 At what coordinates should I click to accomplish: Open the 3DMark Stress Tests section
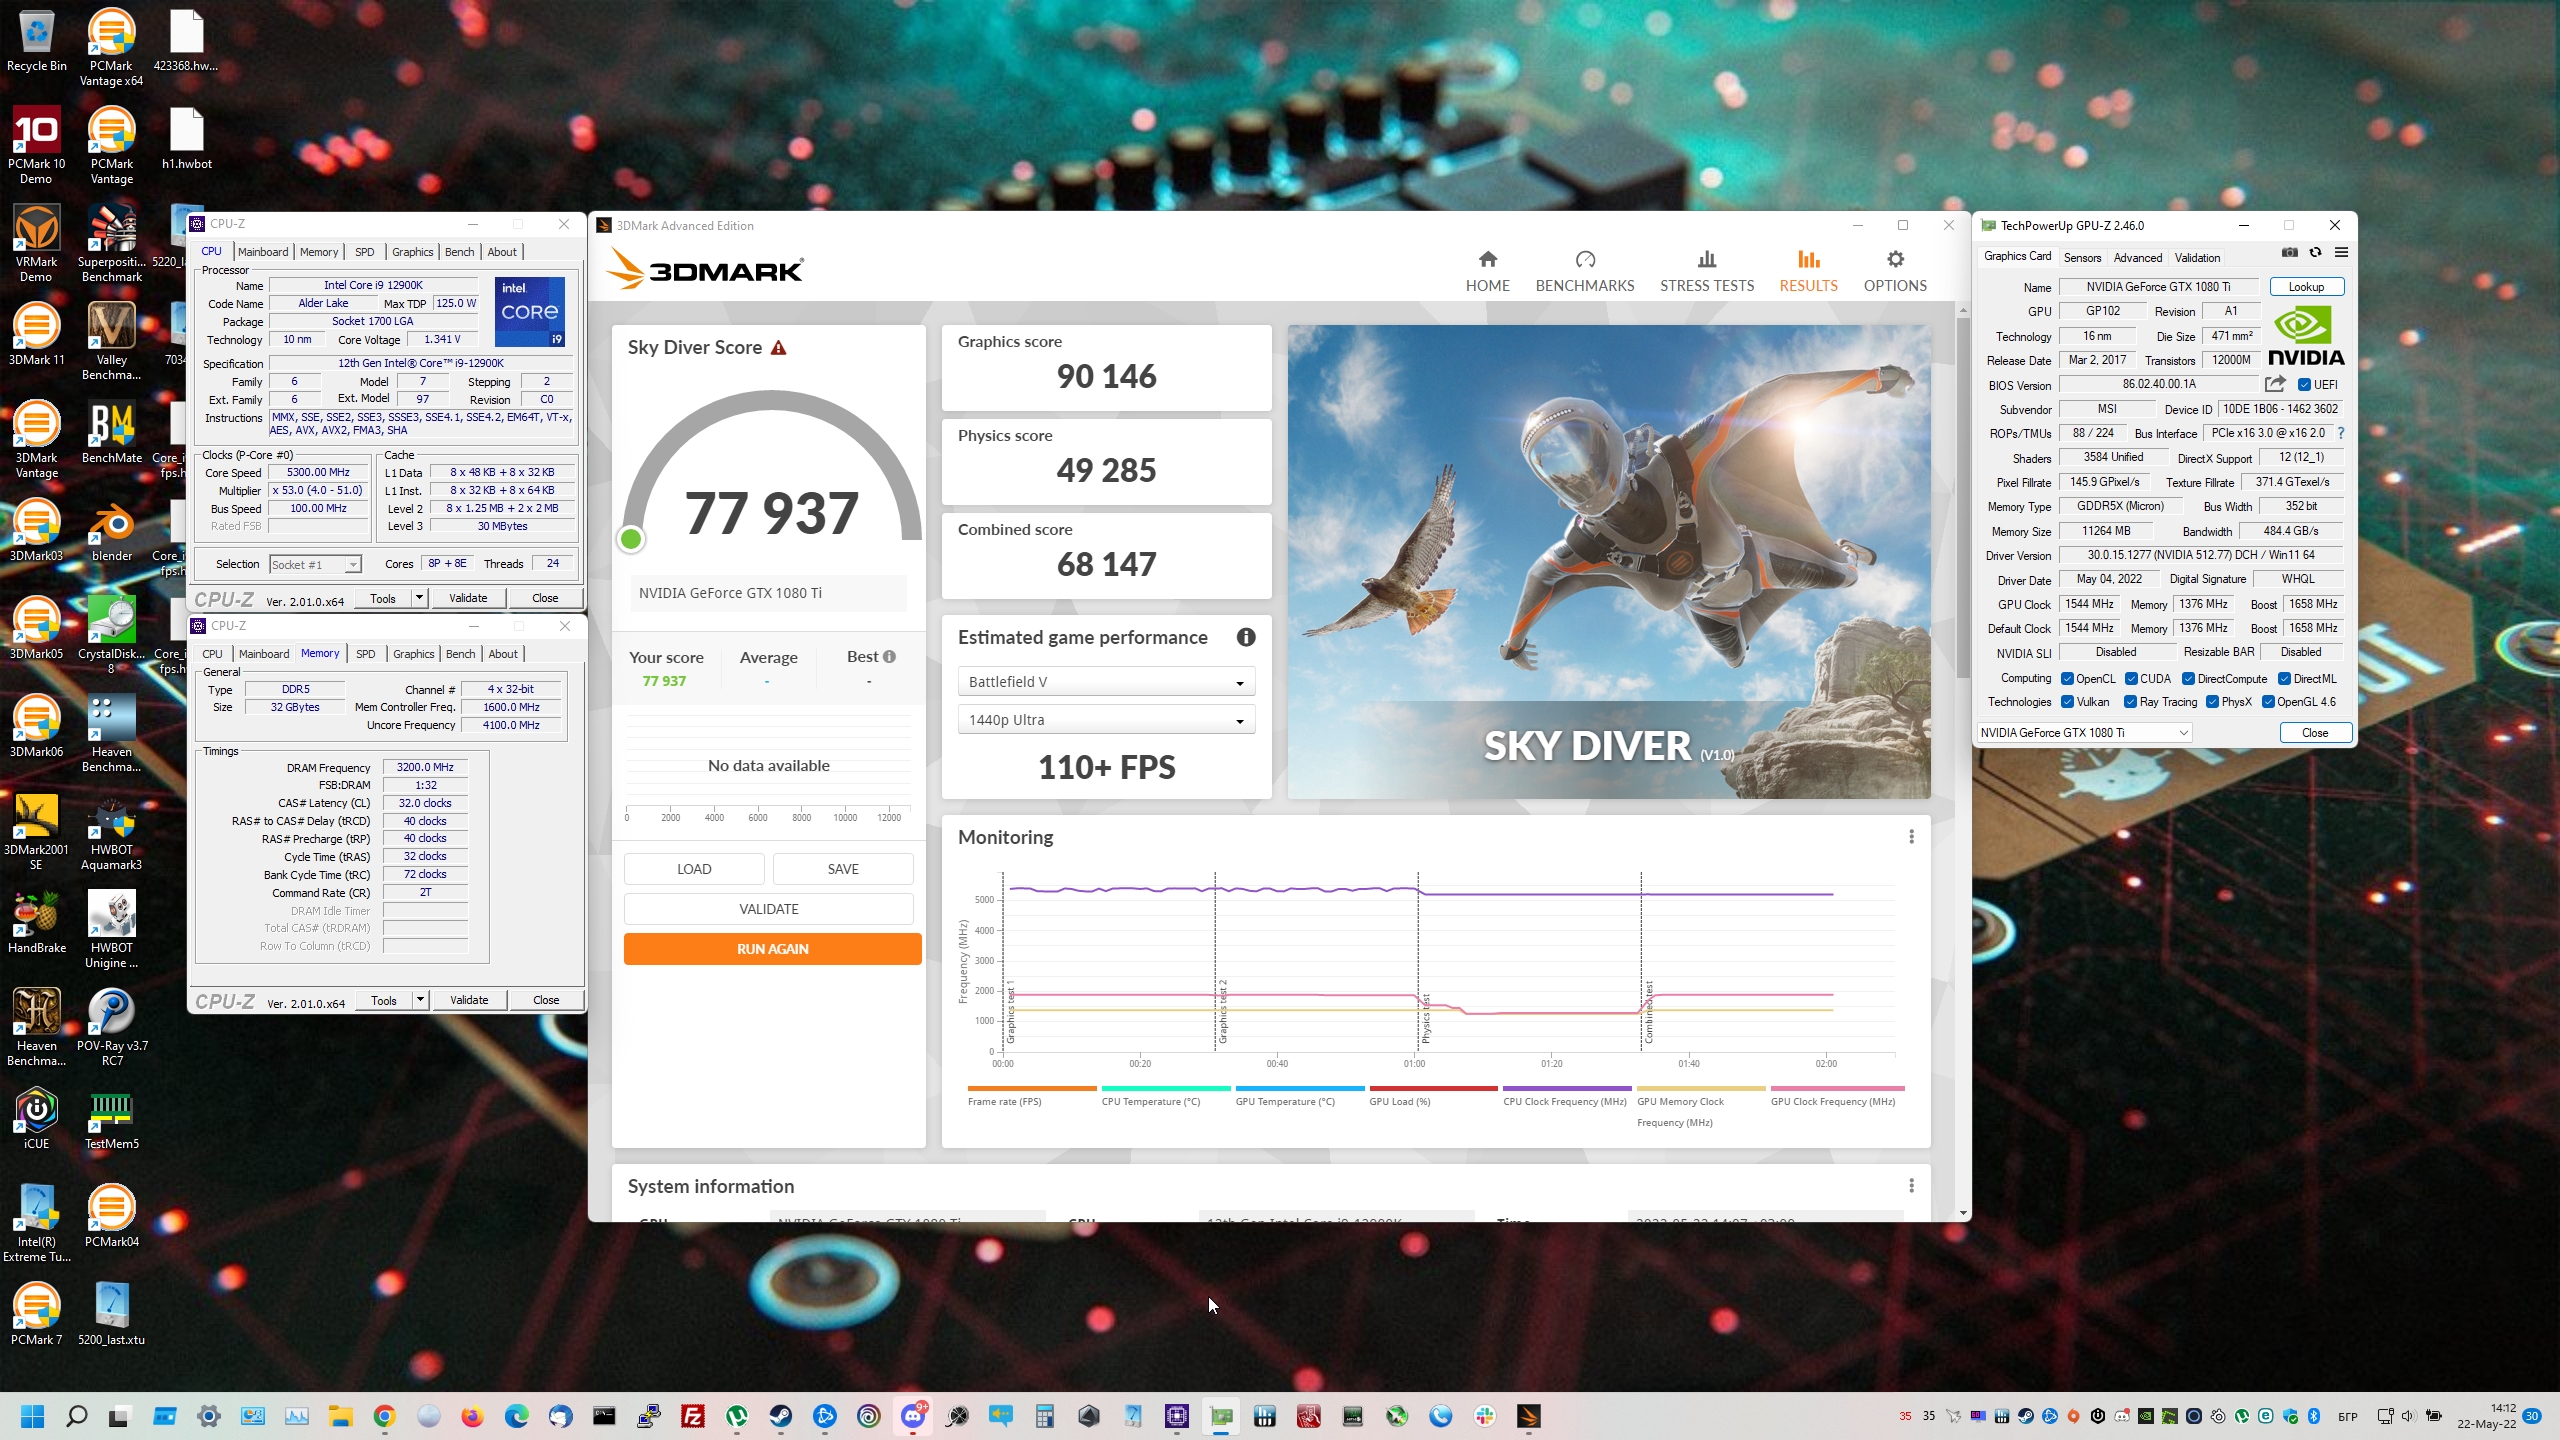coord(1706,271)
